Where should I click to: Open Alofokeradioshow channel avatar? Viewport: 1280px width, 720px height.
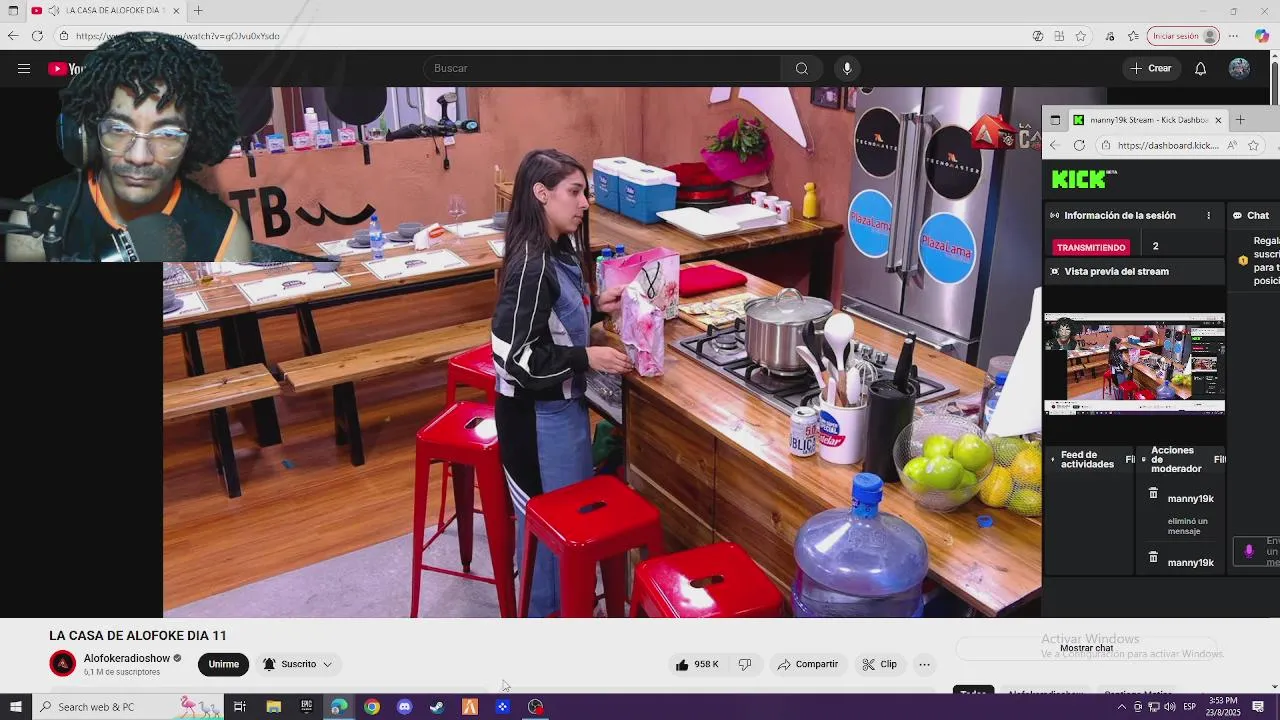63,663
